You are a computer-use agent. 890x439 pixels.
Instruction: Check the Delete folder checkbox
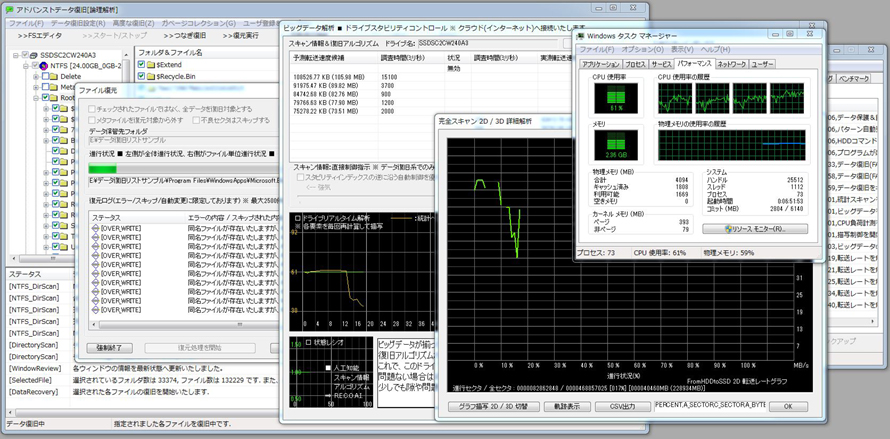point(45,76)
